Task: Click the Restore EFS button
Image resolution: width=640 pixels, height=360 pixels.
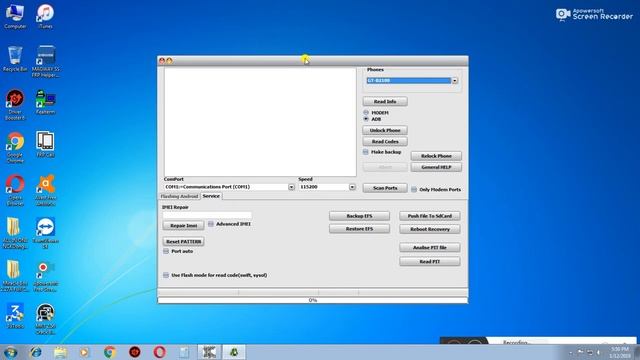Action: coord(359,229)
